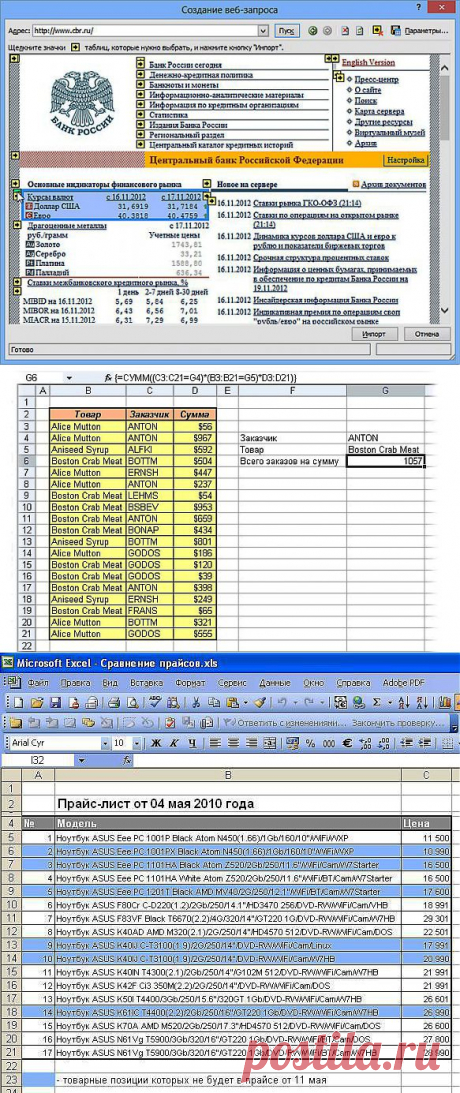Toggle table selector arrow beside Драгоценные металлы
This screenshot has height=1093, width=460.
point(15,226)
